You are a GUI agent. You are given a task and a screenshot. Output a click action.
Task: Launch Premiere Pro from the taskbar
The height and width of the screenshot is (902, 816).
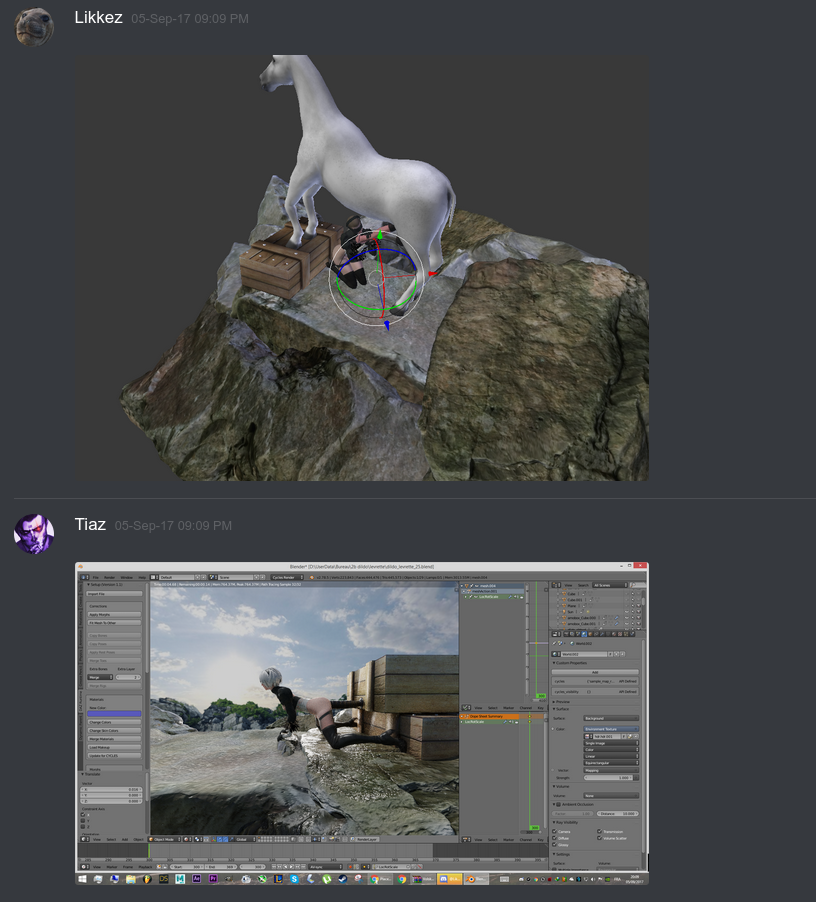pyautogui.click(x=213, y=879)
